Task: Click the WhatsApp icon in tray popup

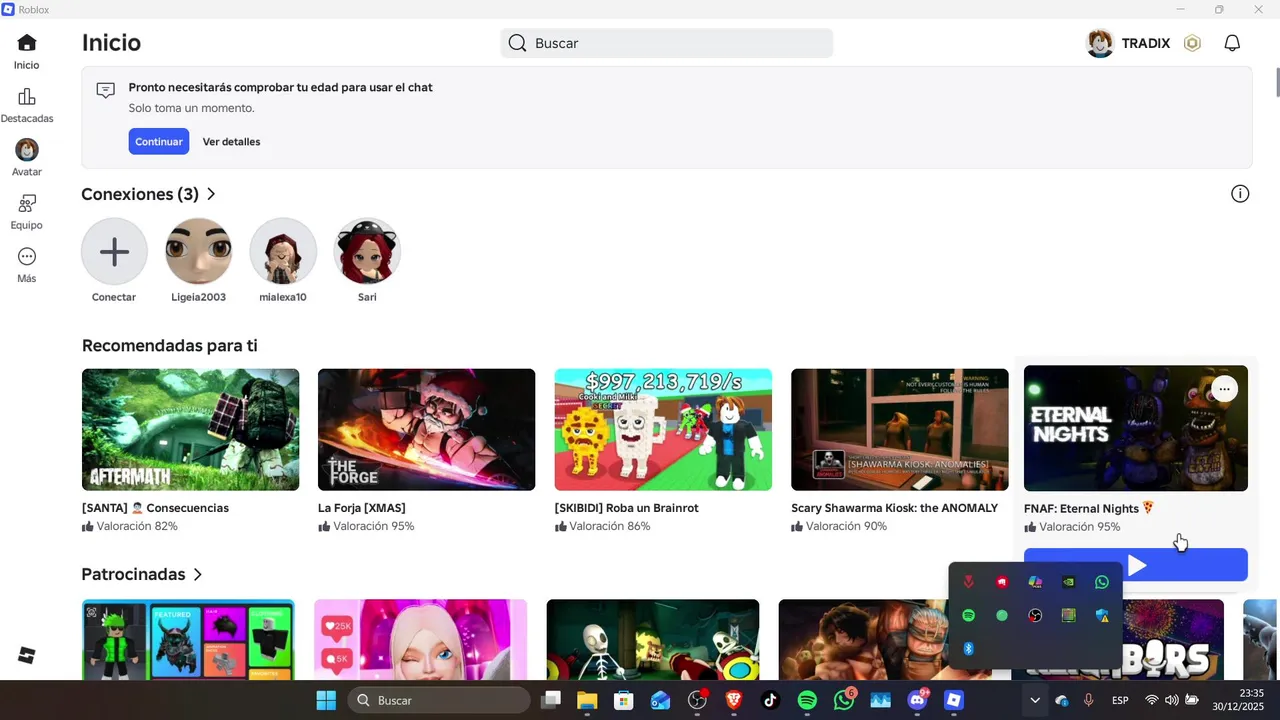Action: (x=1102, y=582)
